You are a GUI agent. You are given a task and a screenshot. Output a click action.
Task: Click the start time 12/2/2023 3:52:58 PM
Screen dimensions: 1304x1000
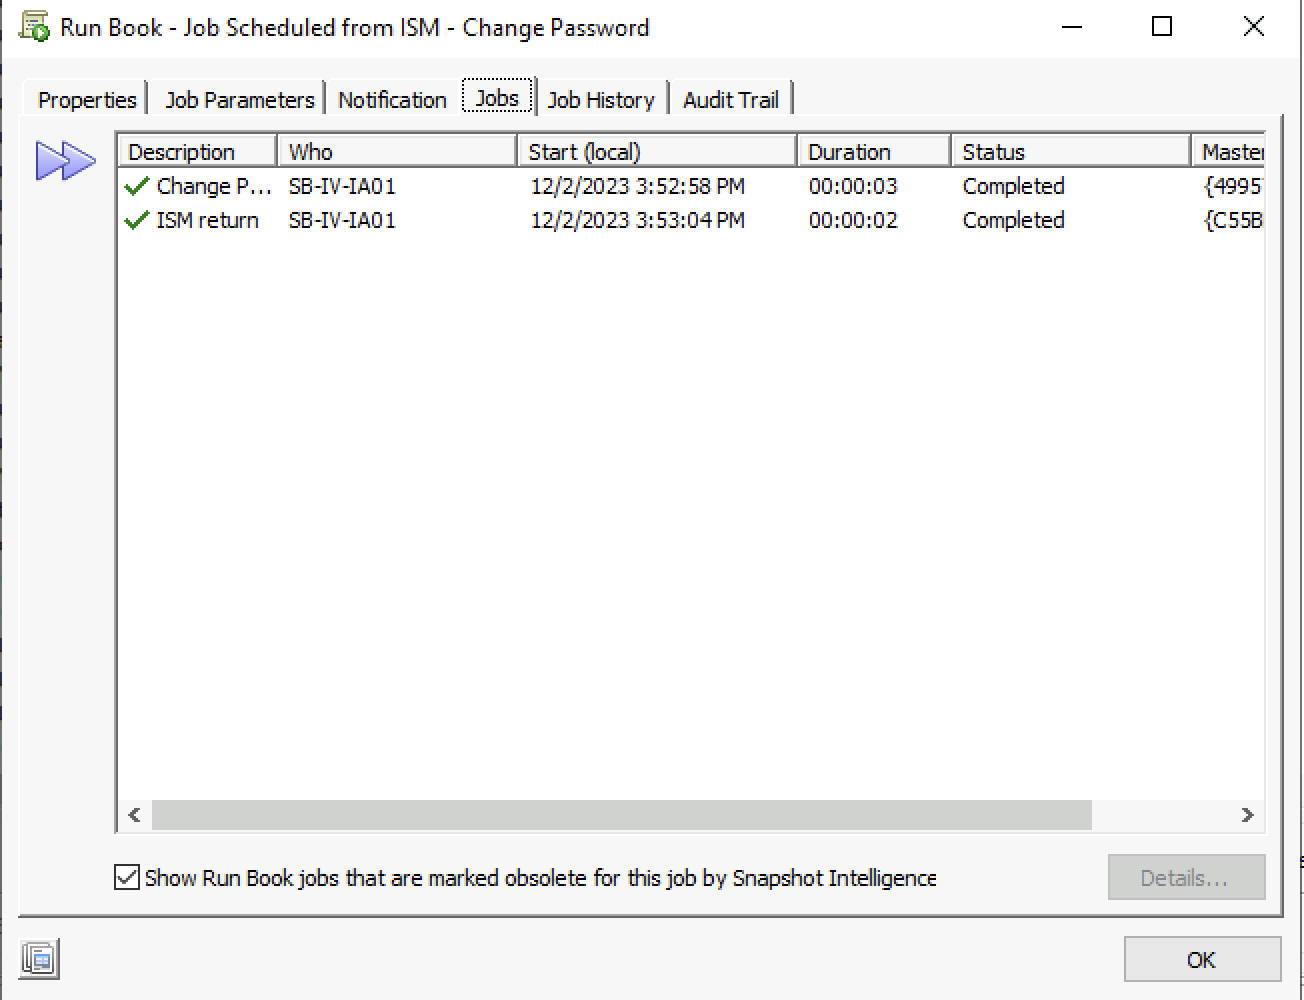click(638, 186)
